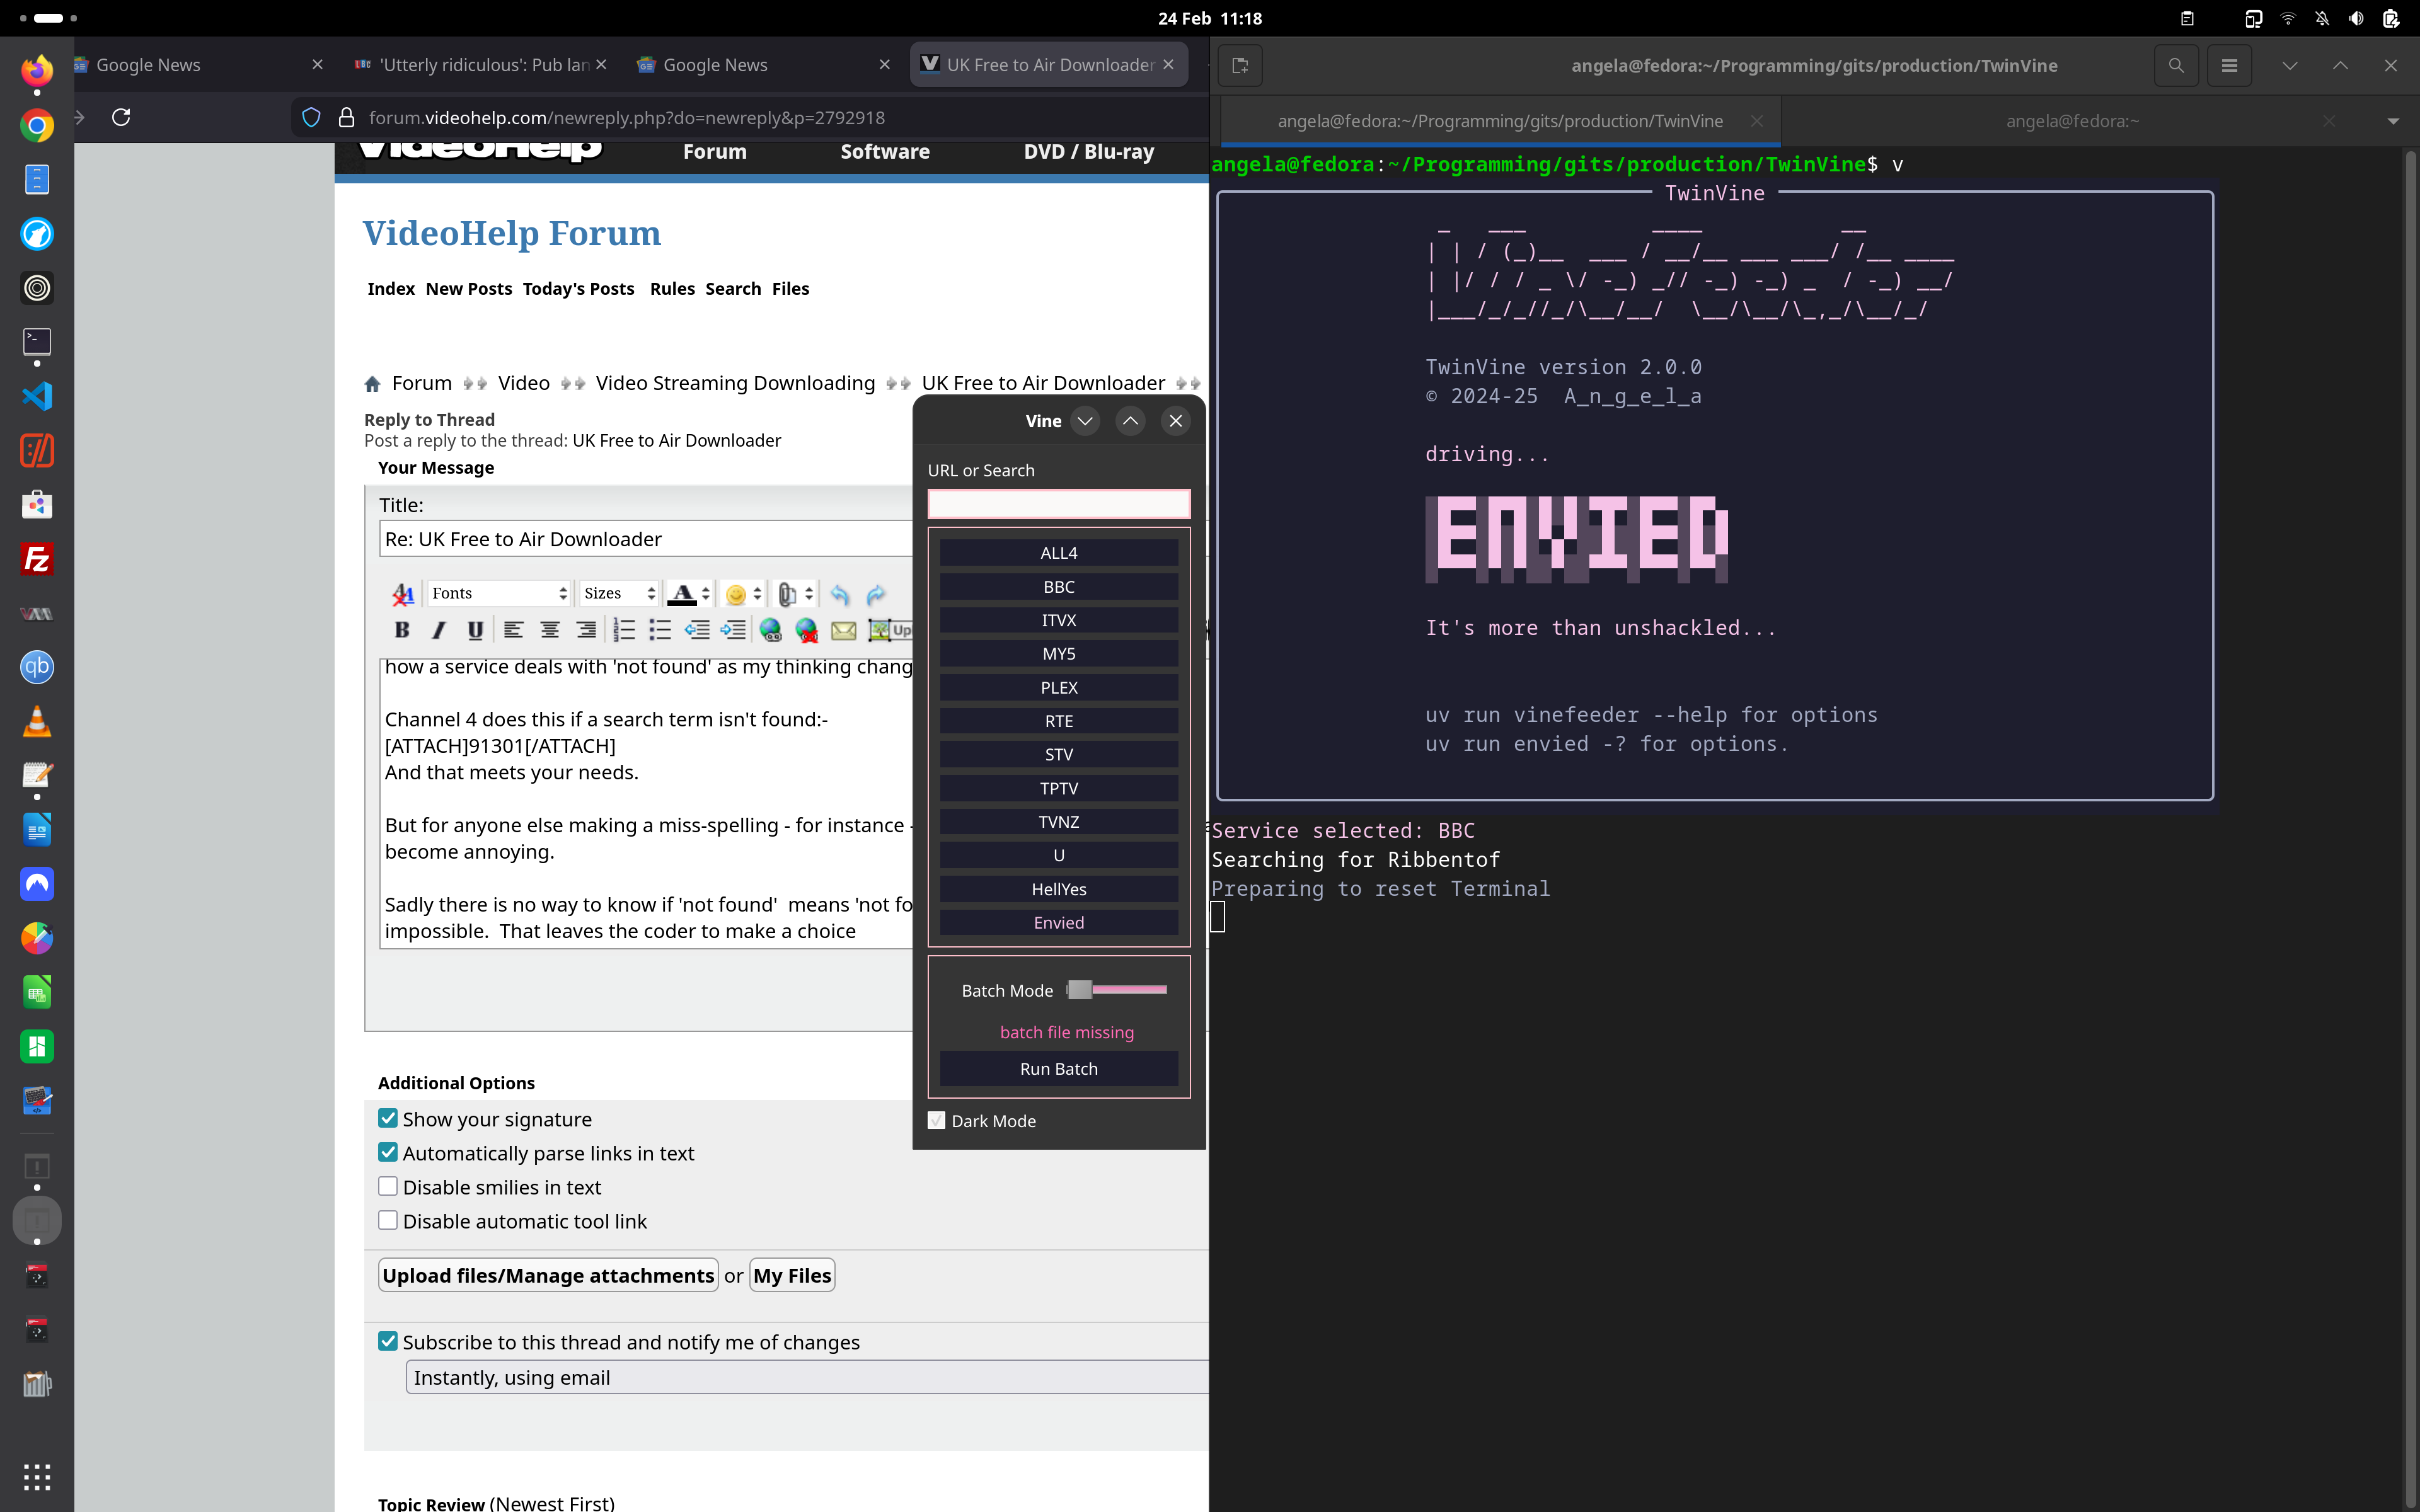Enable Disable smilies in text
Viewport: 2420px width, 1512px height.
coord(388,1186)
